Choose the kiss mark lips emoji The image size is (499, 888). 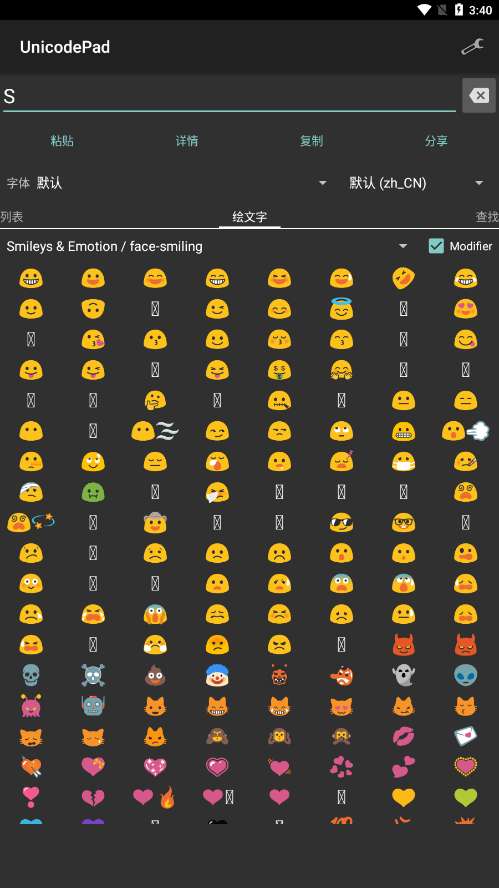click(x=403, y=736)
